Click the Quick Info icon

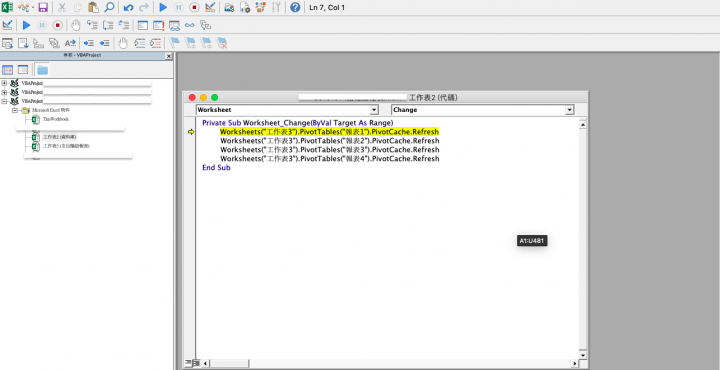(39, 43)
